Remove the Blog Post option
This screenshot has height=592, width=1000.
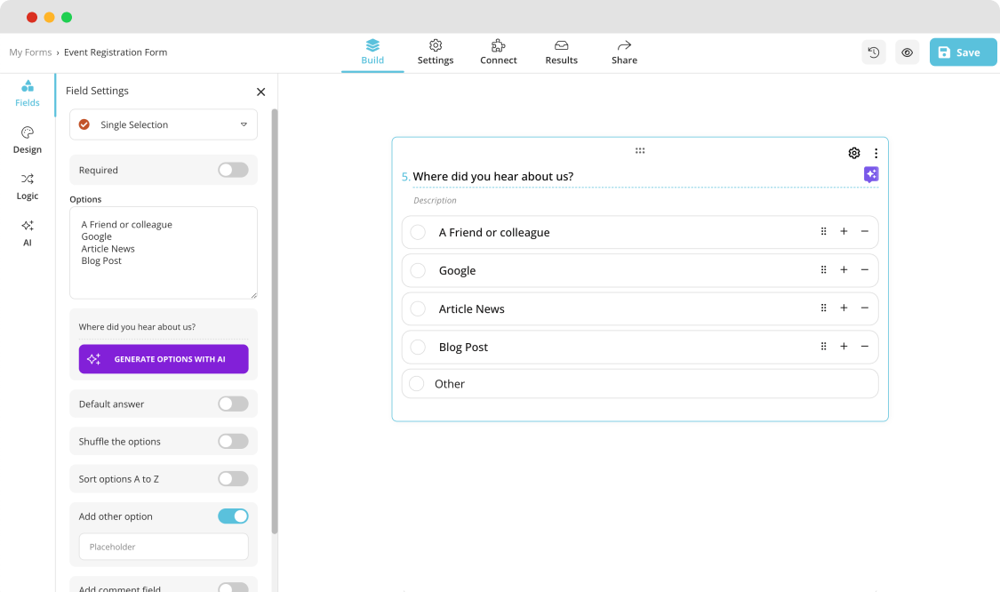tap(864, 347)
